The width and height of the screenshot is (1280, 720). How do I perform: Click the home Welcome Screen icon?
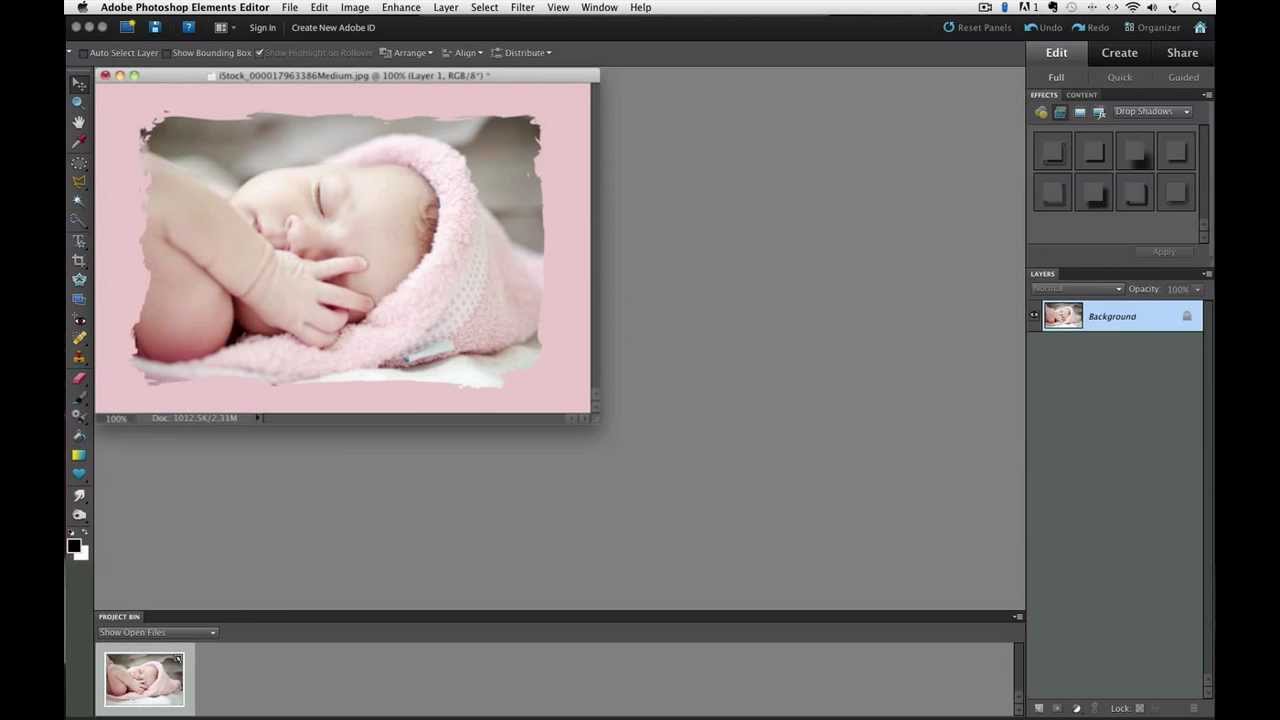coord(1200,27)
